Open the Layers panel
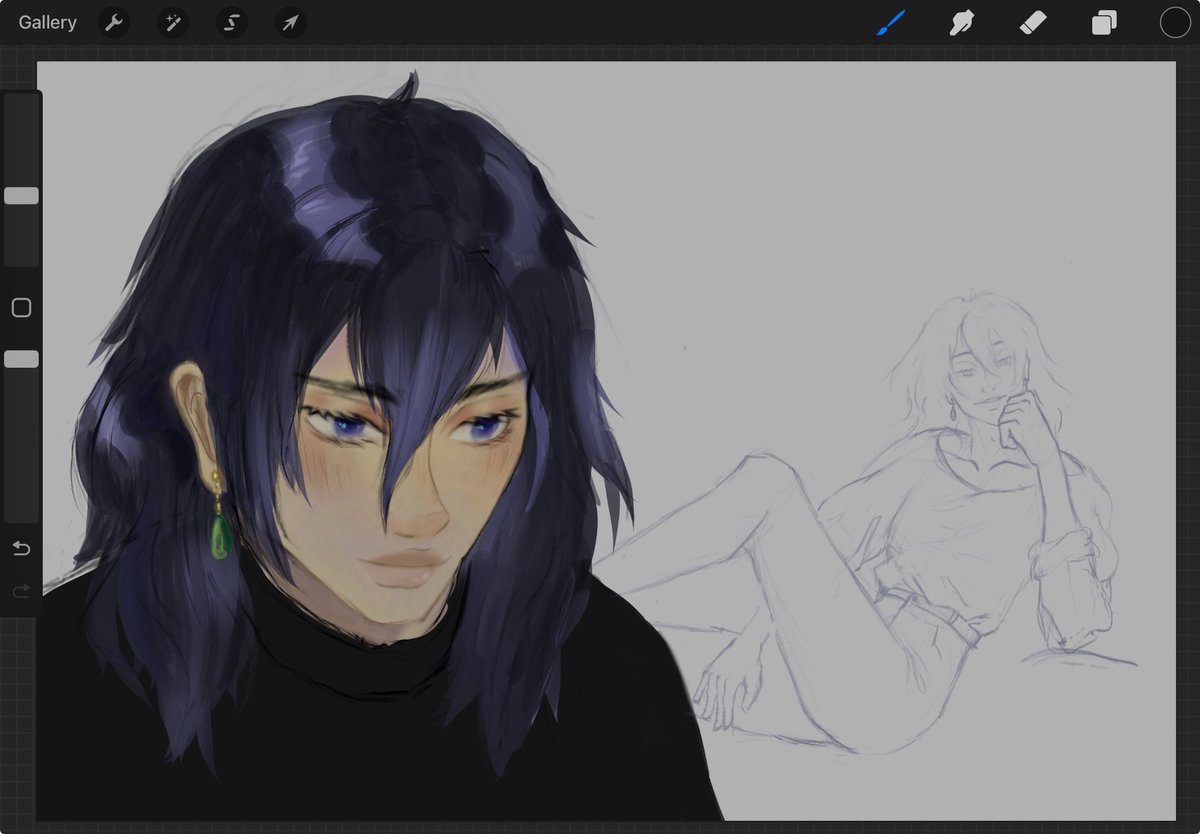Screen dimensions: 1200x834 [x=1104, y=22]
